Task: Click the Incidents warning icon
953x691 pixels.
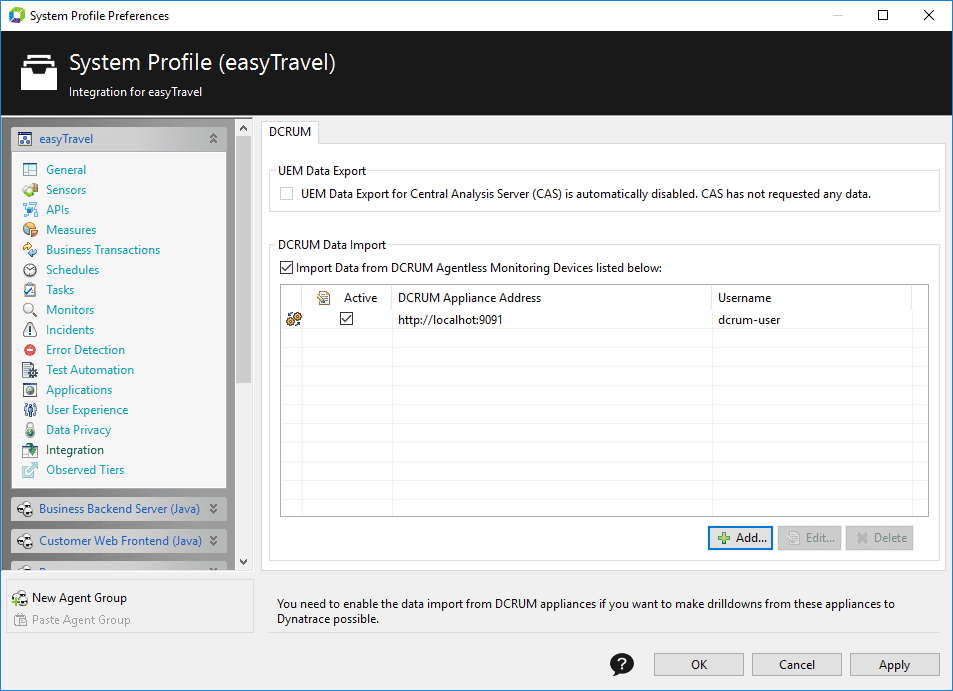Action: pyautogui.click(x=30, y=330)
